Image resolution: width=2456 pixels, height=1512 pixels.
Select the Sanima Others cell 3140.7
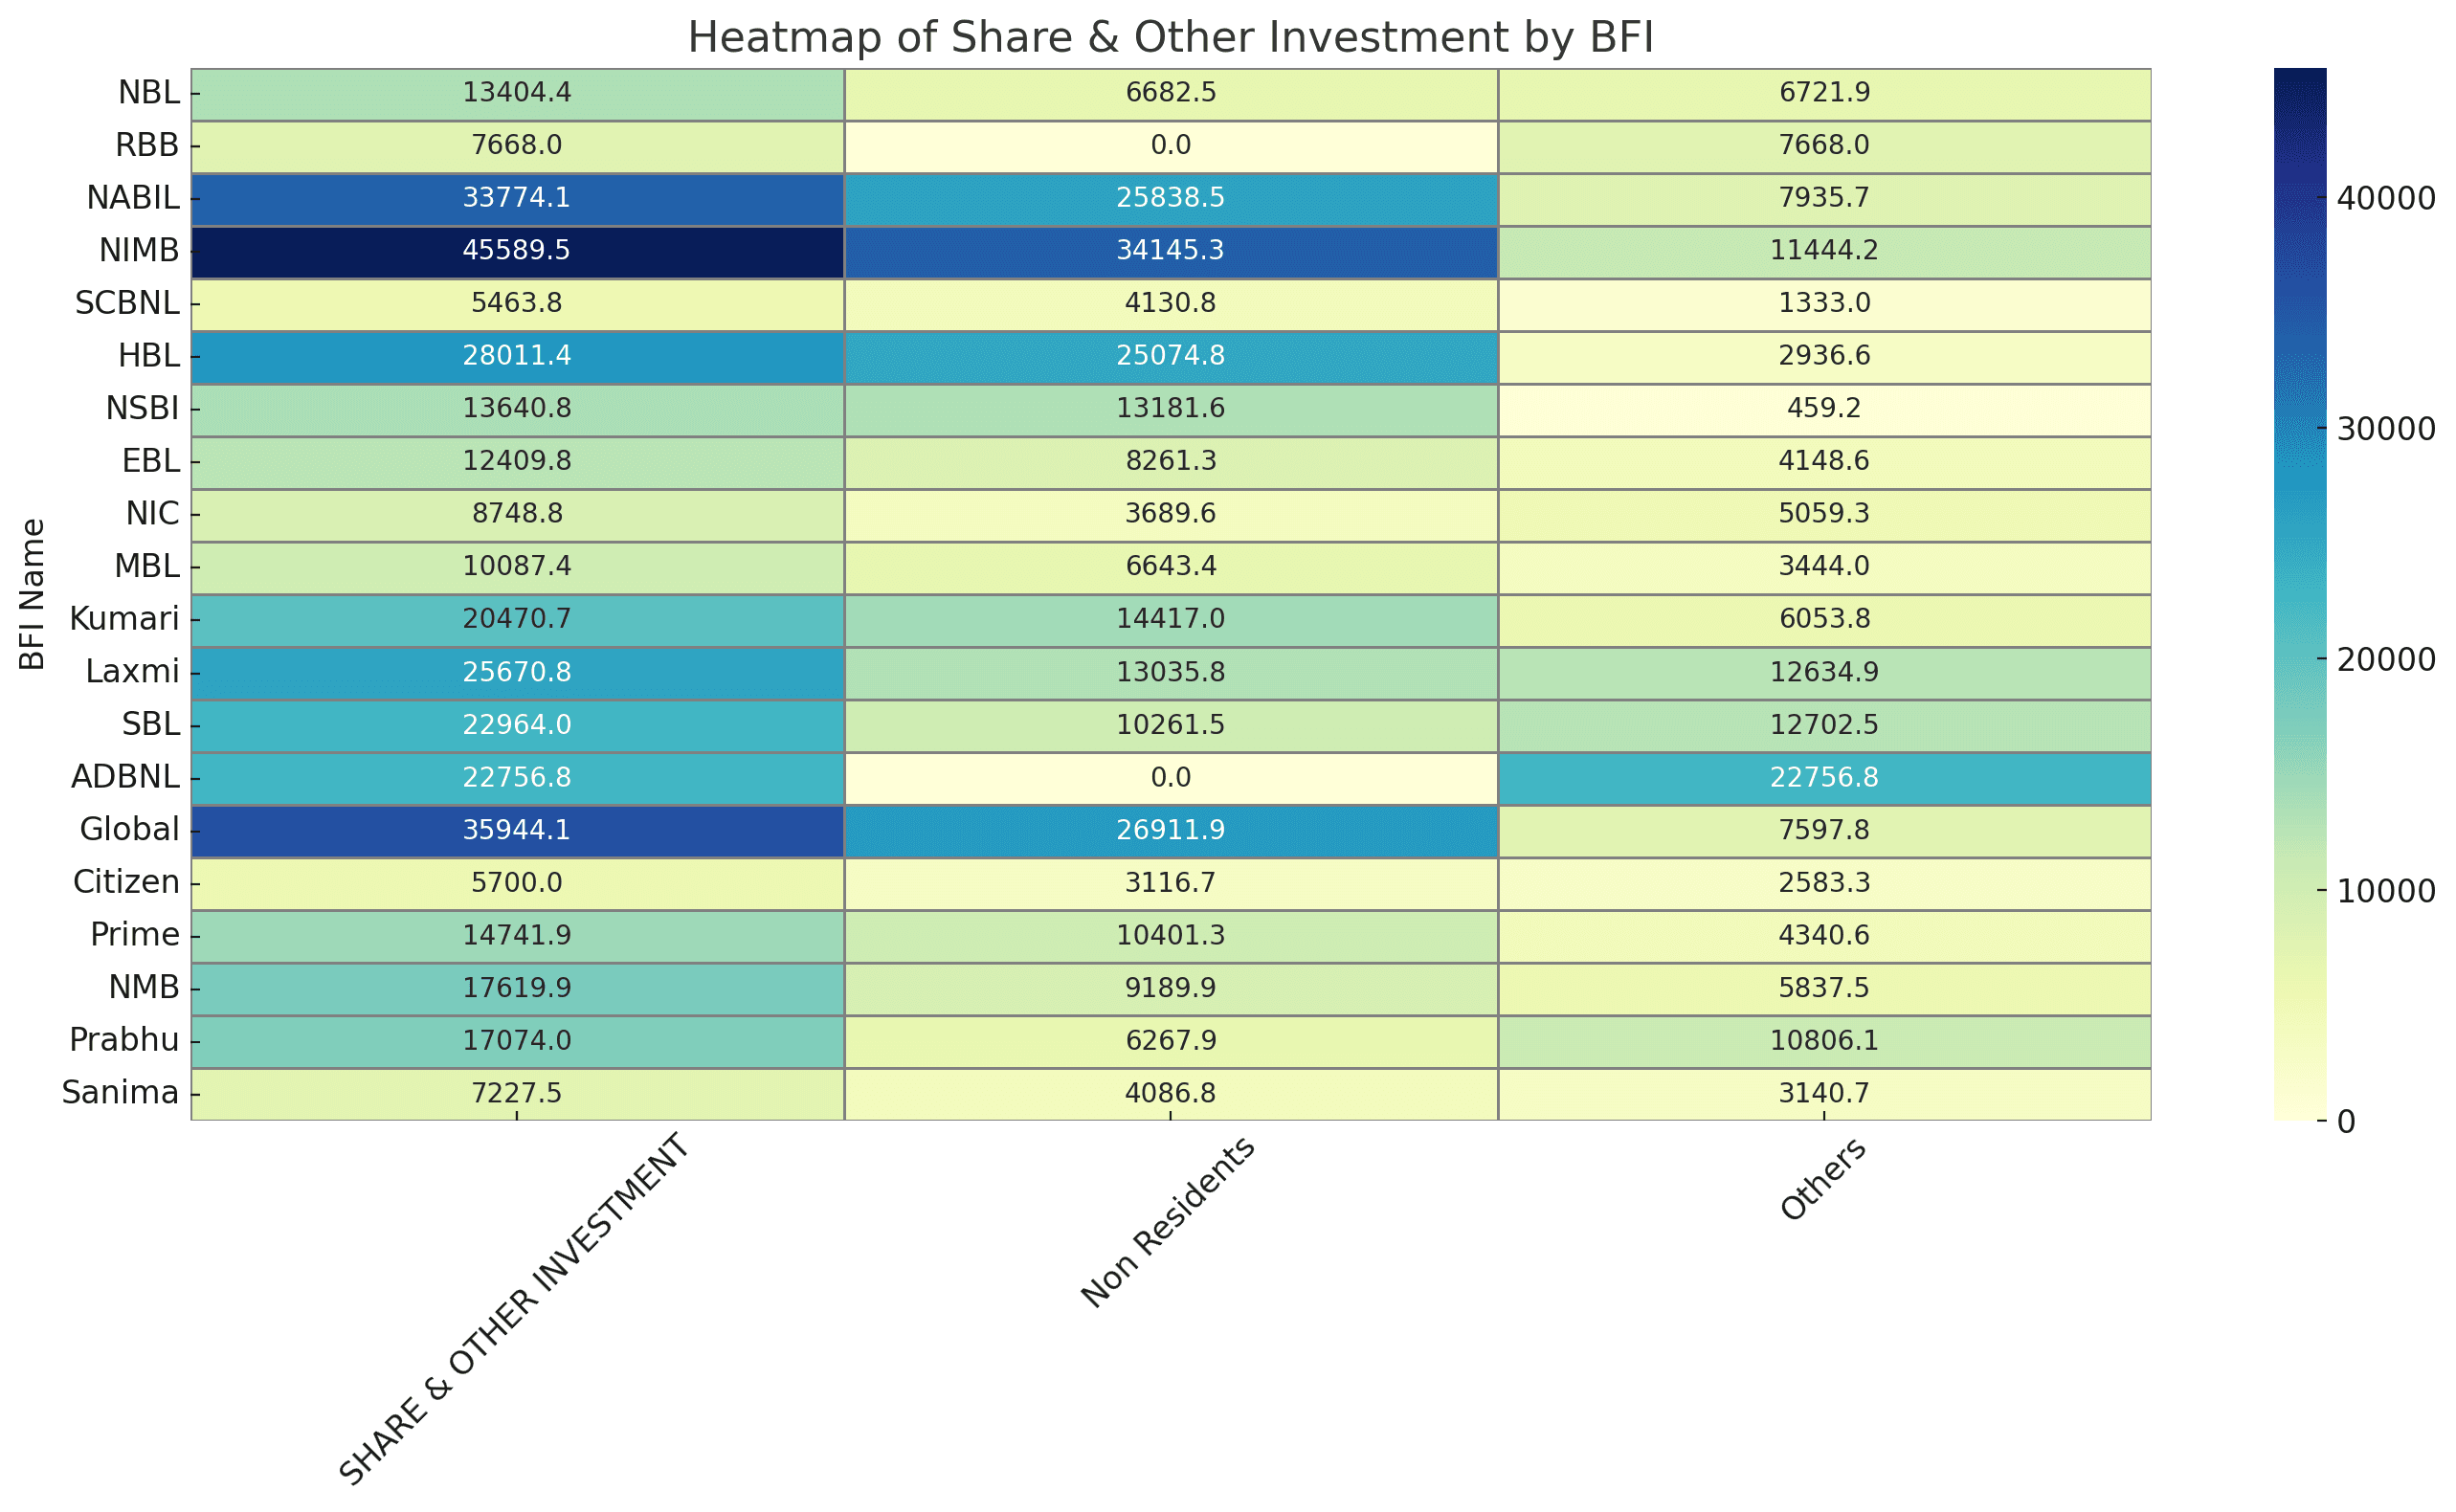[x=1823, y=1093]
